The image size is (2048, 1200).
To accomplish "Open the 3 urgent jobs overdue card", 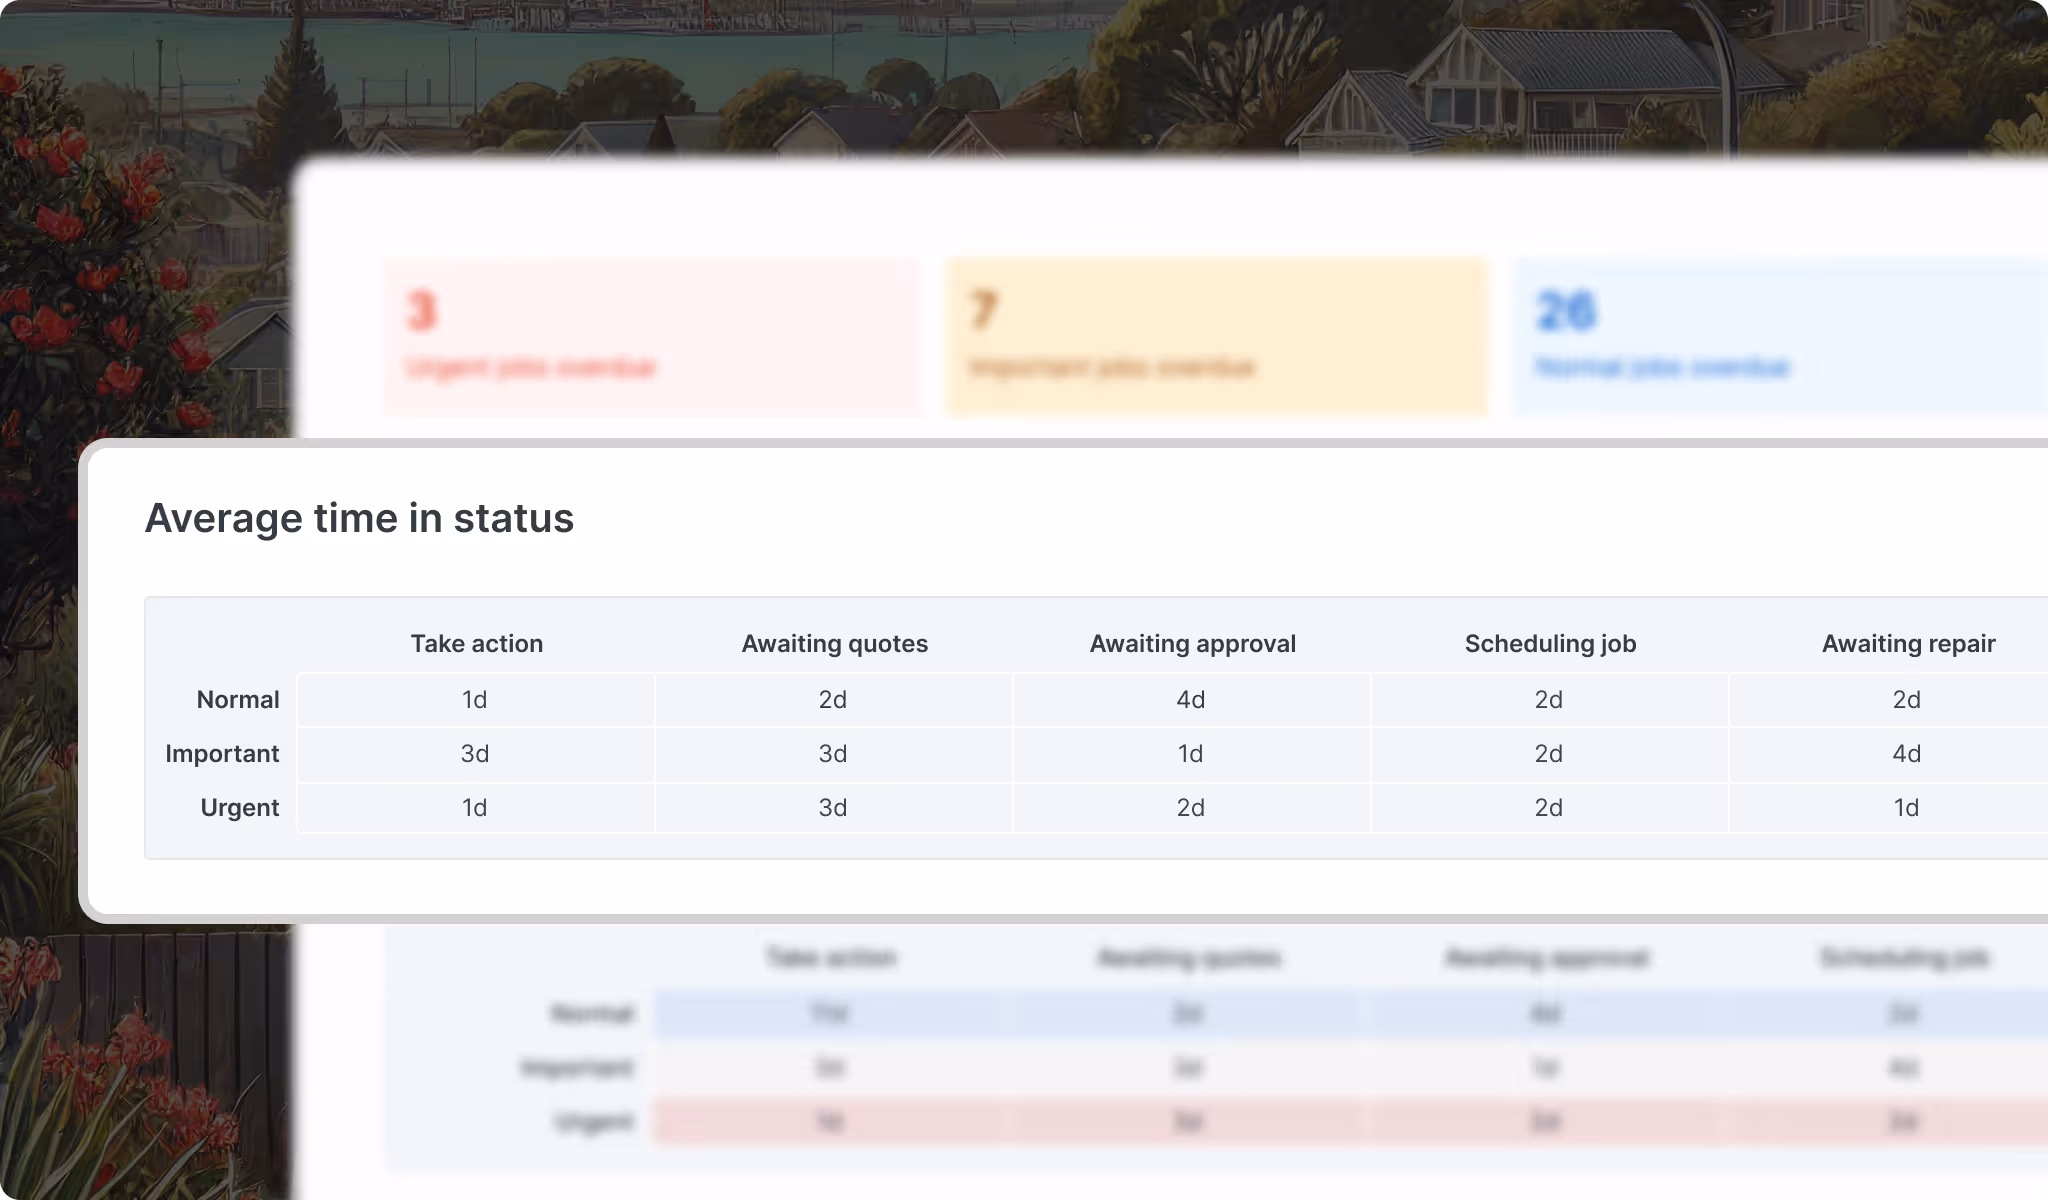I will [x=652, y=337].
